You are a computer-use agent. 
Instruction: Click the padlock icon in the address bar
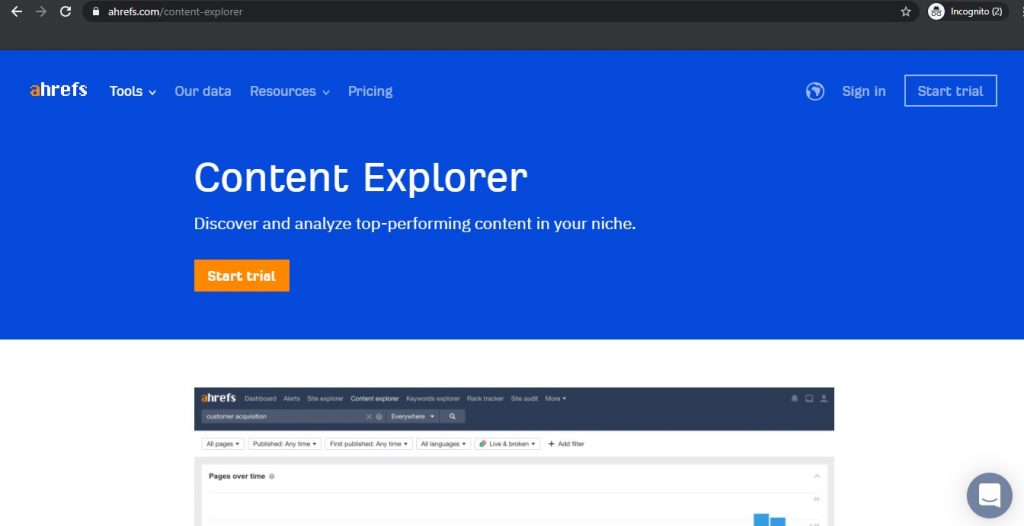click(96, 12)
